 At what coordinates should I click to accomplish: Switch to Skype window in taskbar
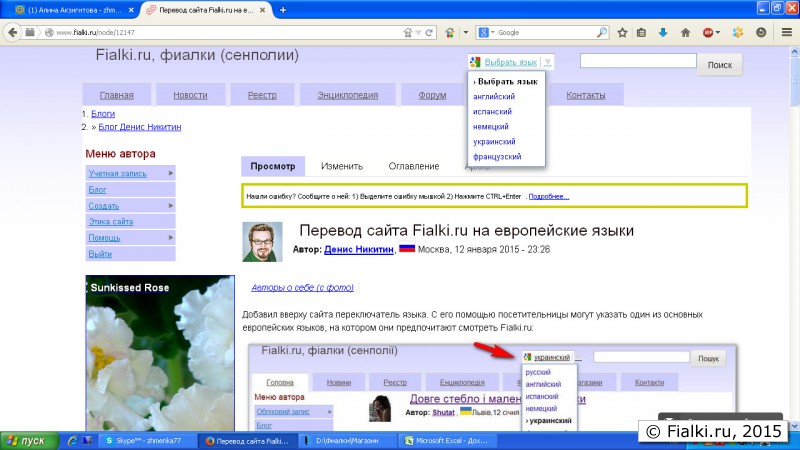pos(146,441)
